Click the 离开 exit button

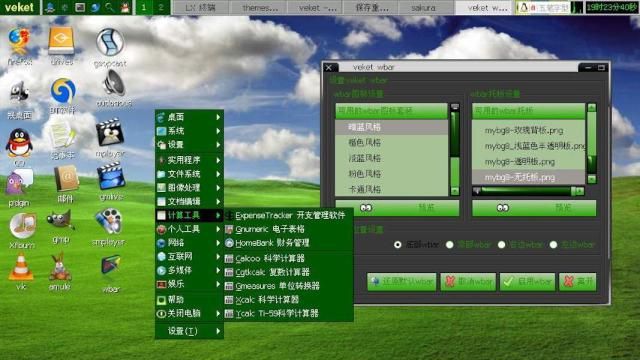(x=578, y=282)
